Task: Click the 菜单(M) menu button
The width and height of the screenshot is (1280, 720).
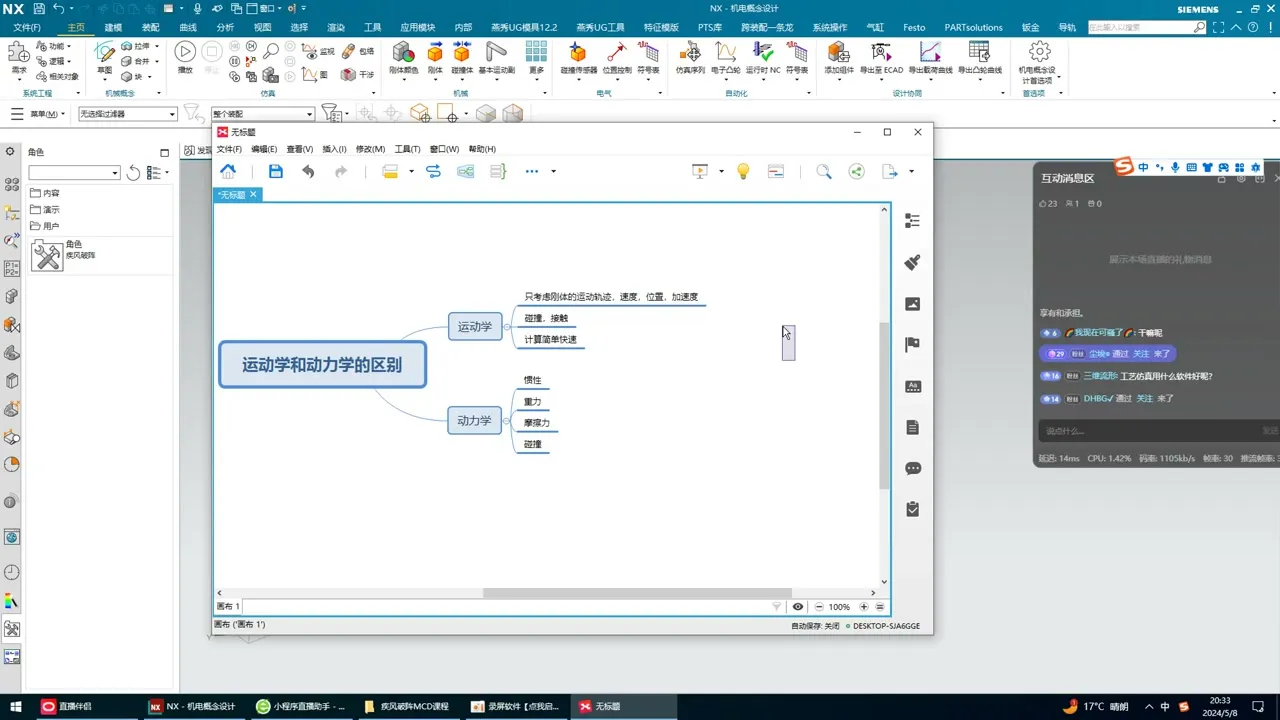Action: click(44, 114)
